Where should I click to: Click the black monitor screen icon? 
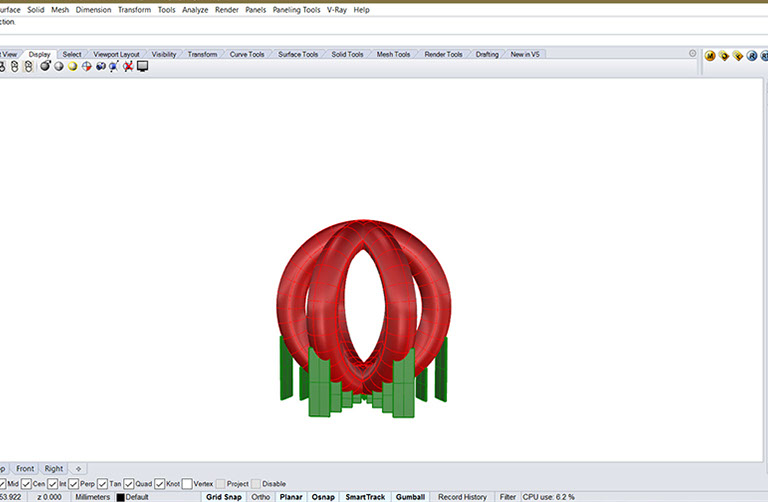[x=143, y=66]
